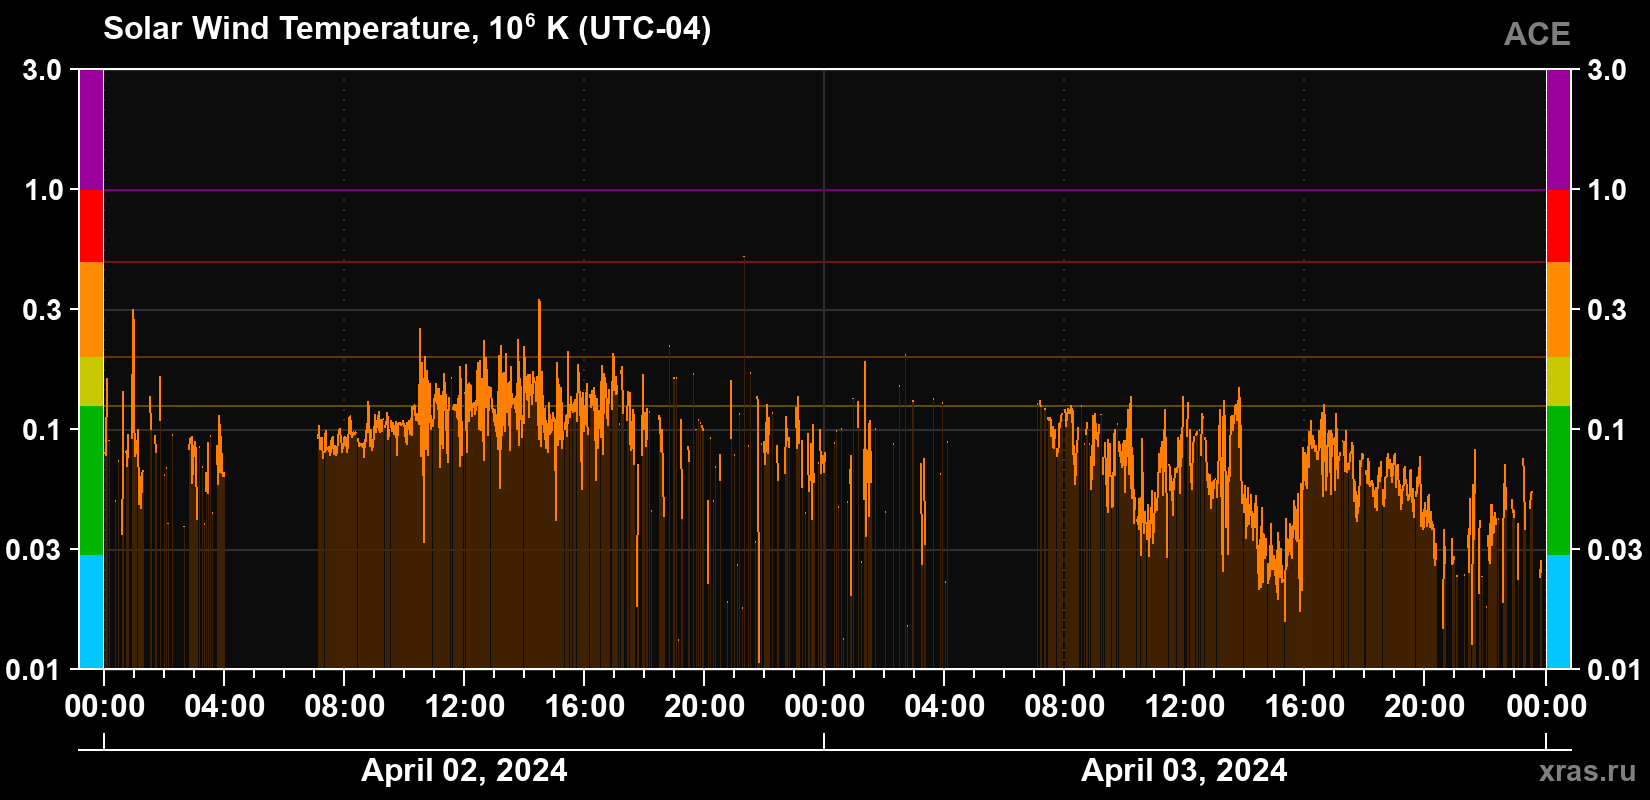Select the blue band on the left color scale

point(91,611)
